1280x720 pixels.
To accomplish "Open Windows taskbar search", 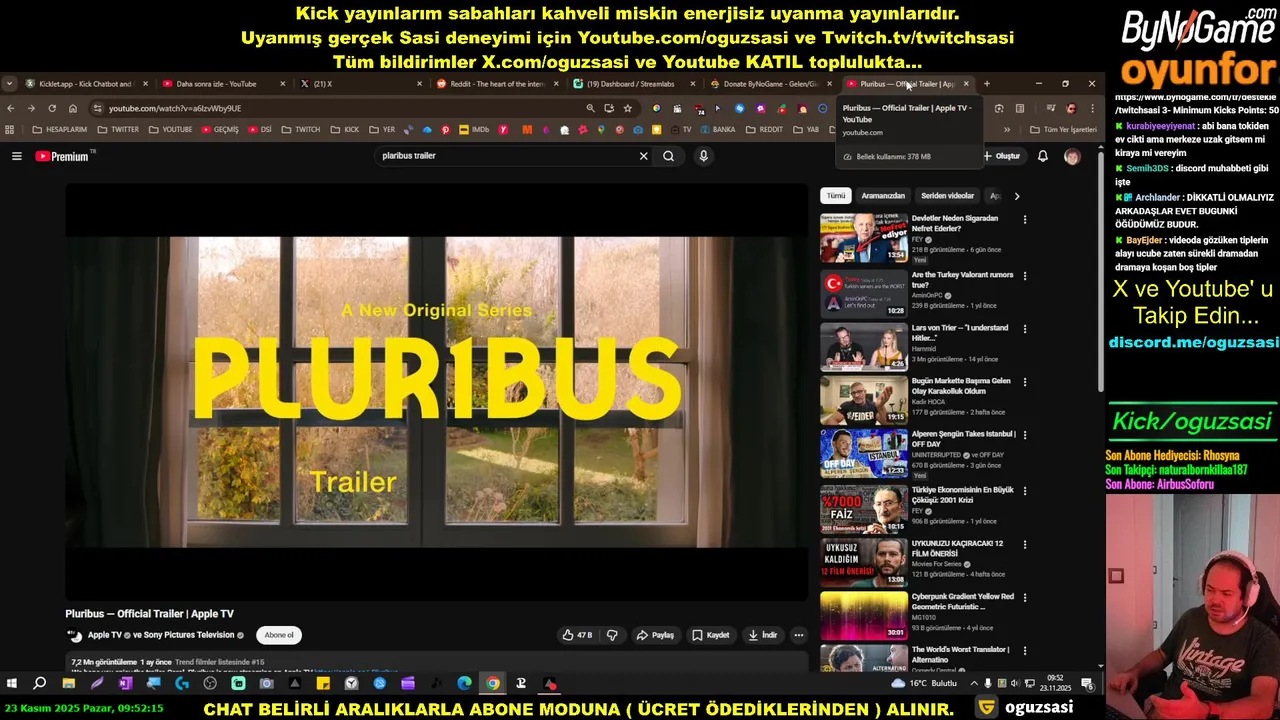I will pyautogui.click(x=40, y=684).
